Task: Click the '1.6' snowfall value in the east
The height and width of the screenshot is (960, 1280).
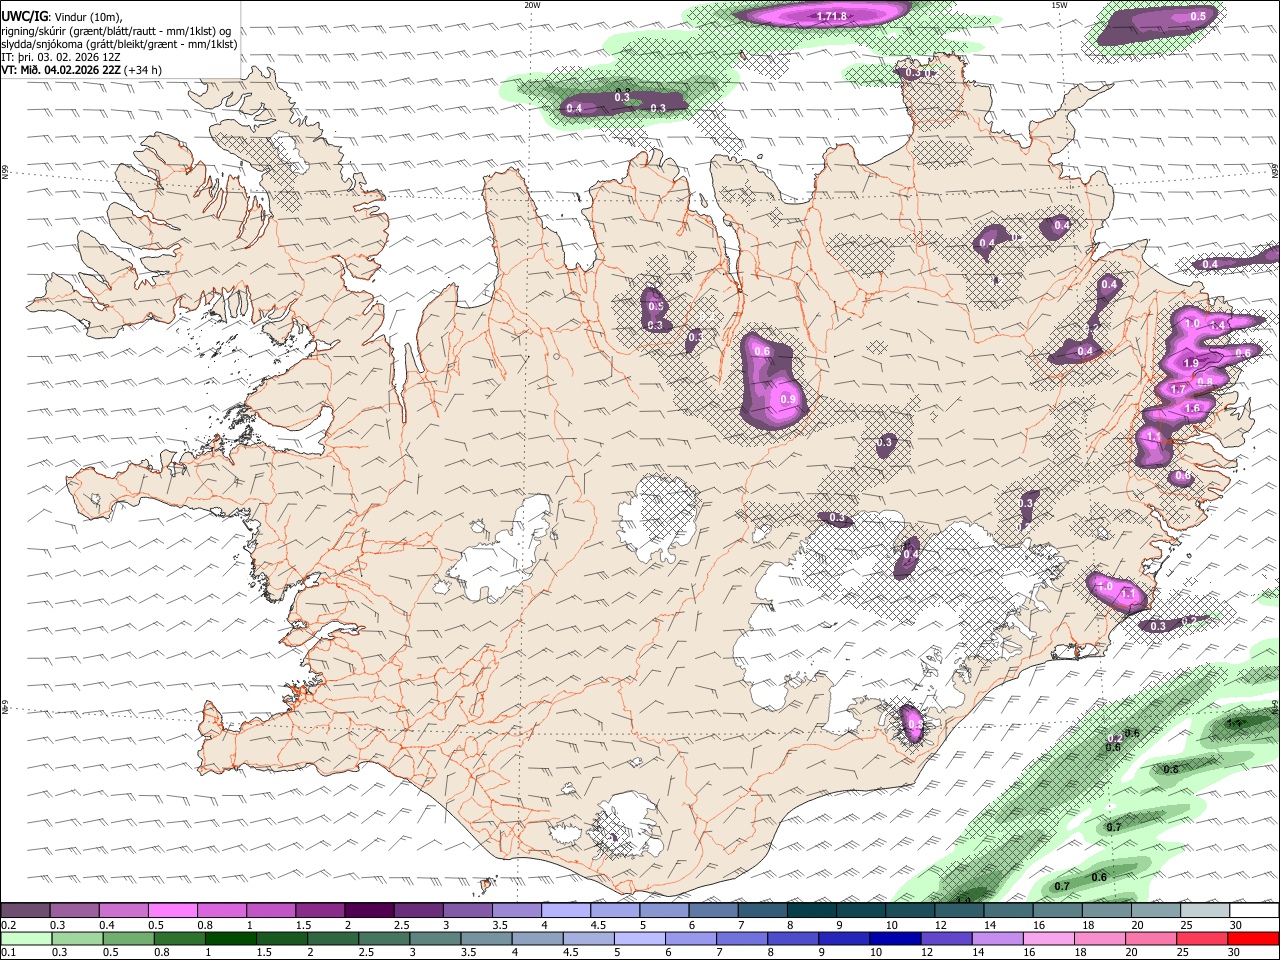Action: [x=1192, y=408]
